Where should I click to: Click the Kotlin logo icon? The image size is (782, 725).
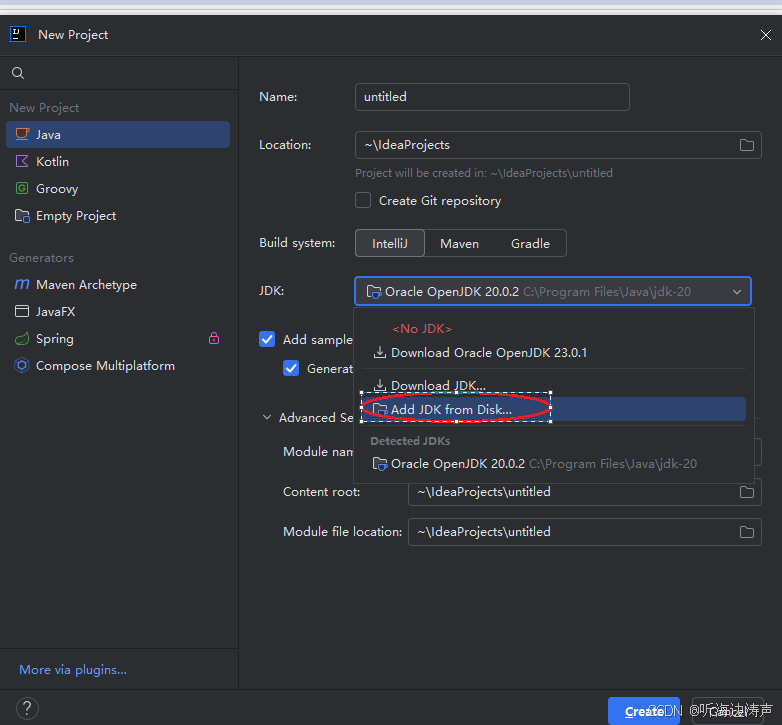[x=22, y=161]
